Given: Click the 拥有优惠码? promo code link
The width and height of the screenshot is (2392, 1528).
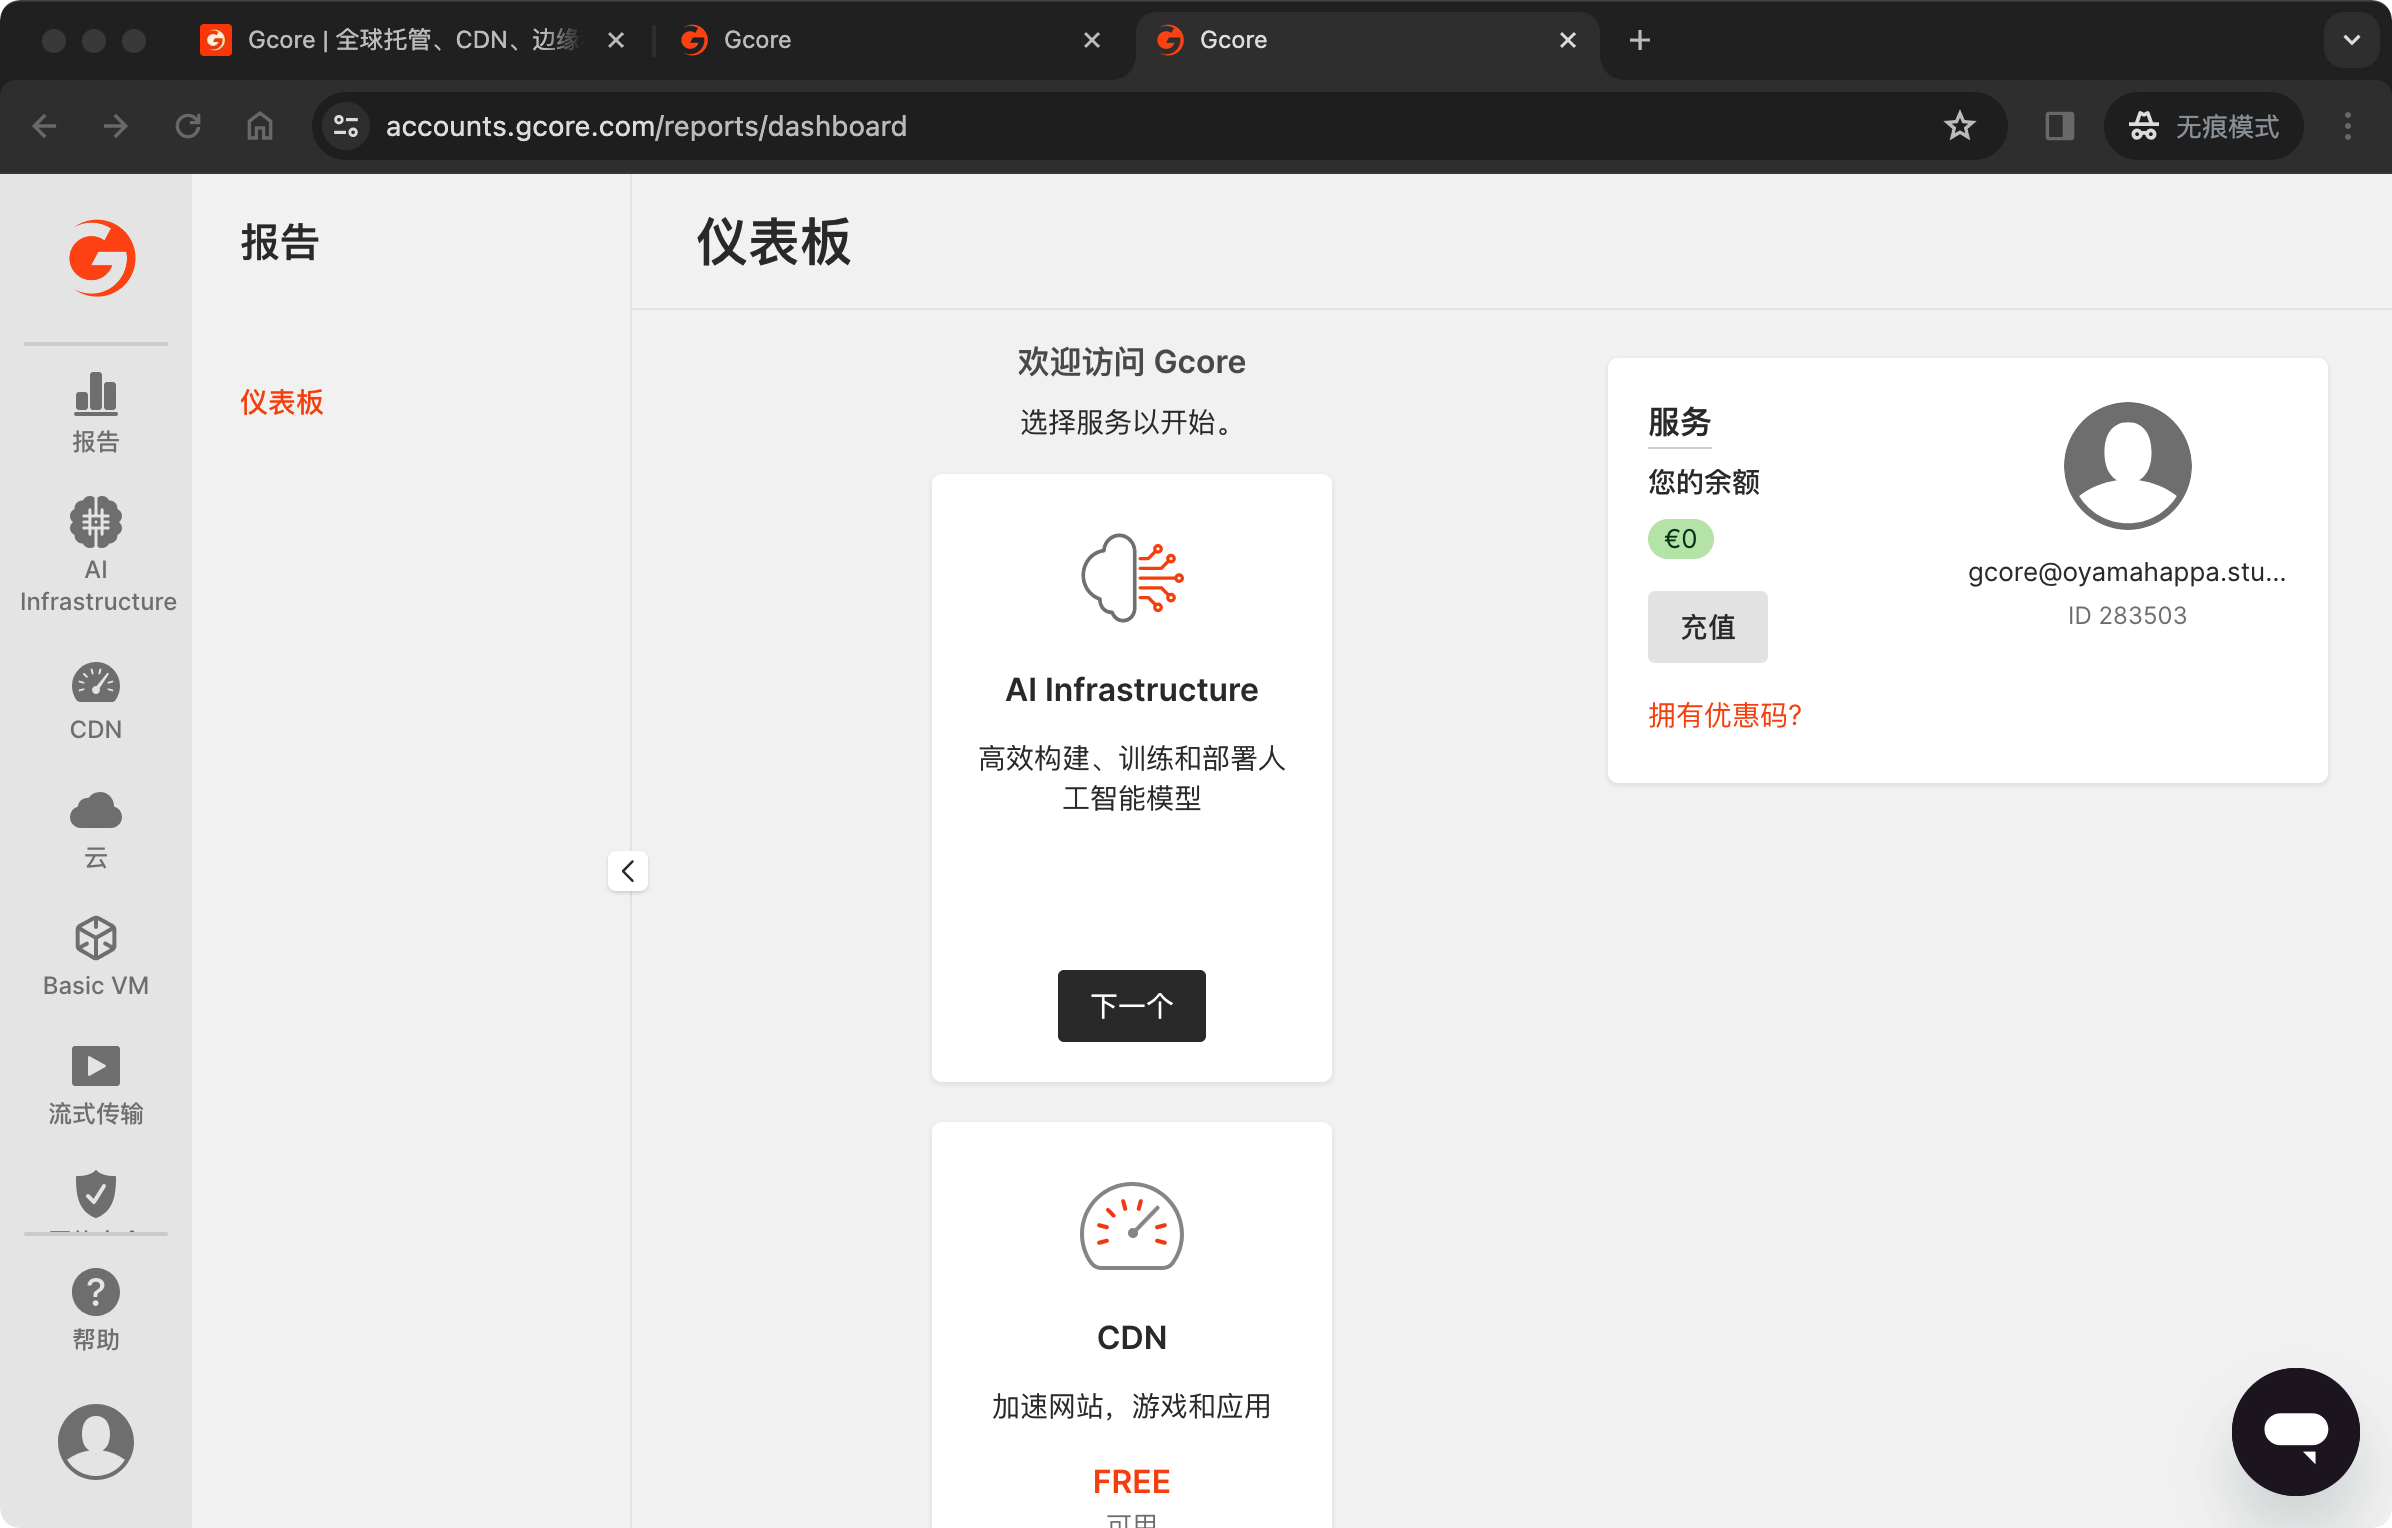Looking at the screenshot, I should [x=1725, y=715].
